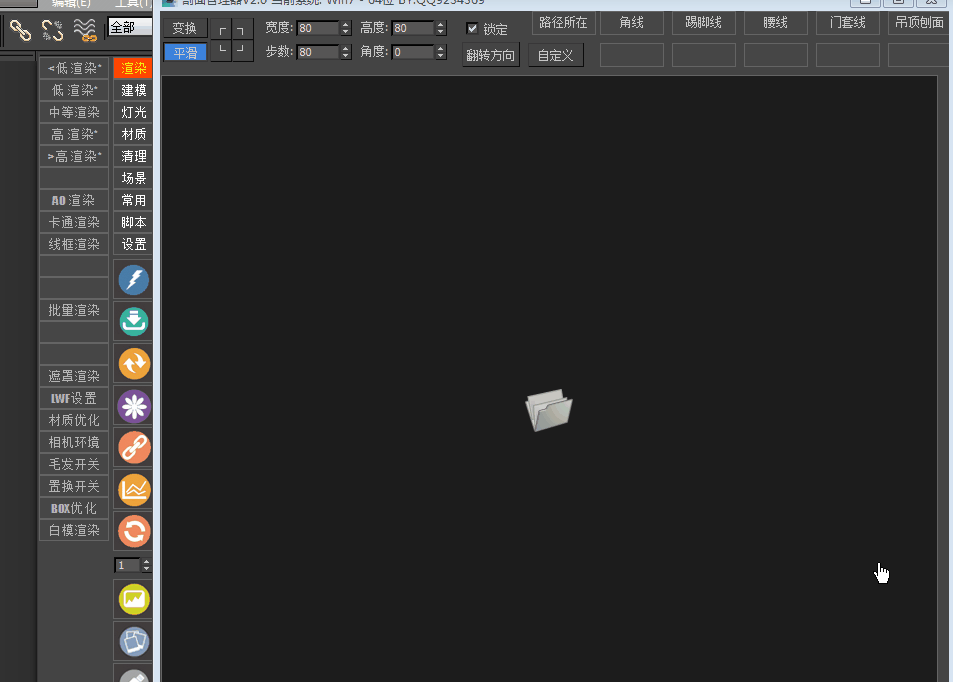Click the 高度 height input field

[413, 28]
